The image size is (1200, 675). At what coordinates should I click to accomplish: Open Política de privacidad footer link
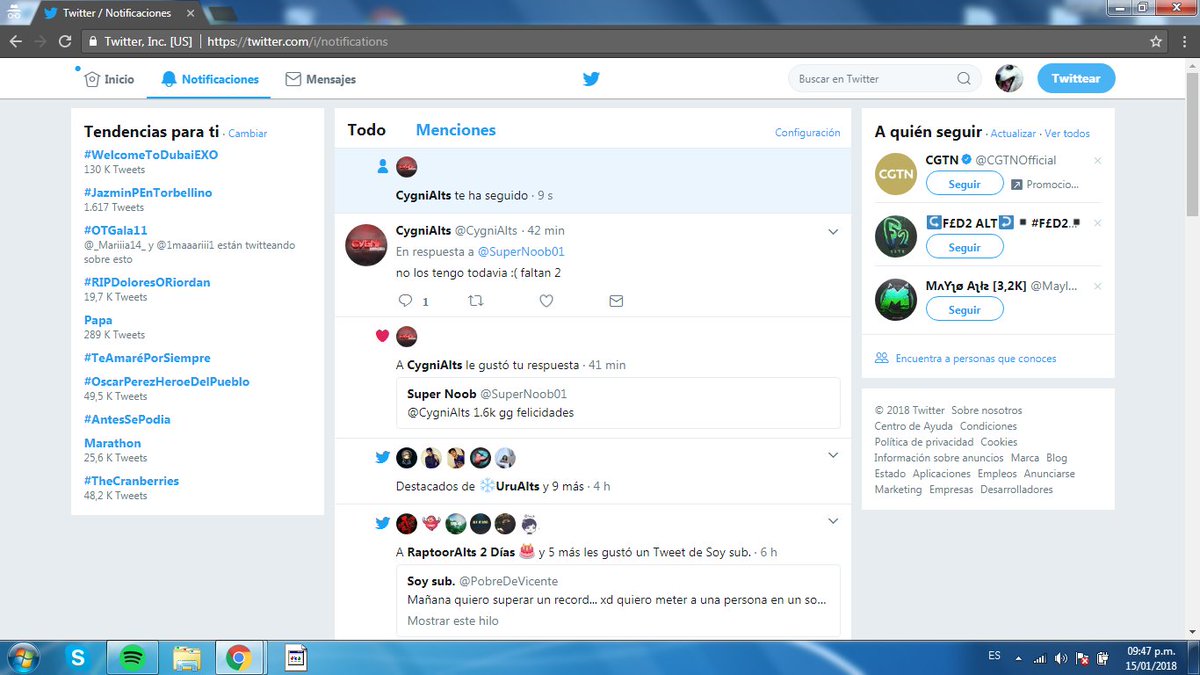pyautogui.click(x=924, y=442)
